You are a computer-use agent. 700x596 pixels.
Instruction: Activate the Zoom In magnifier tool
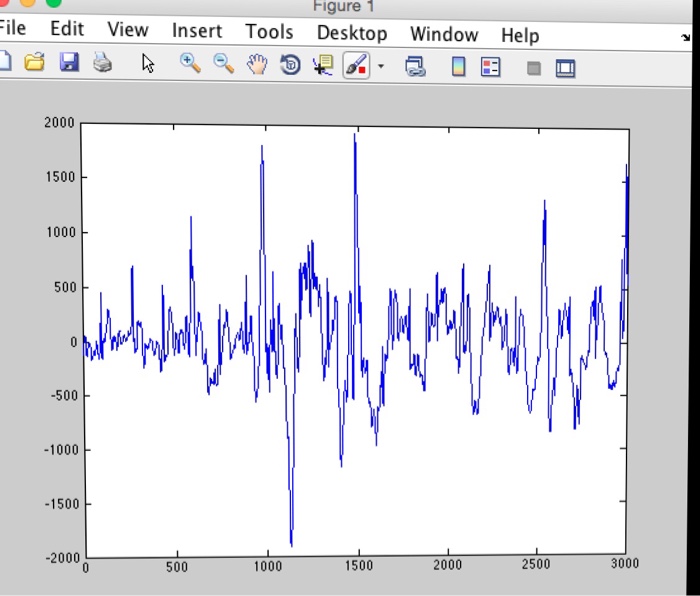click(x=190, y=63)
